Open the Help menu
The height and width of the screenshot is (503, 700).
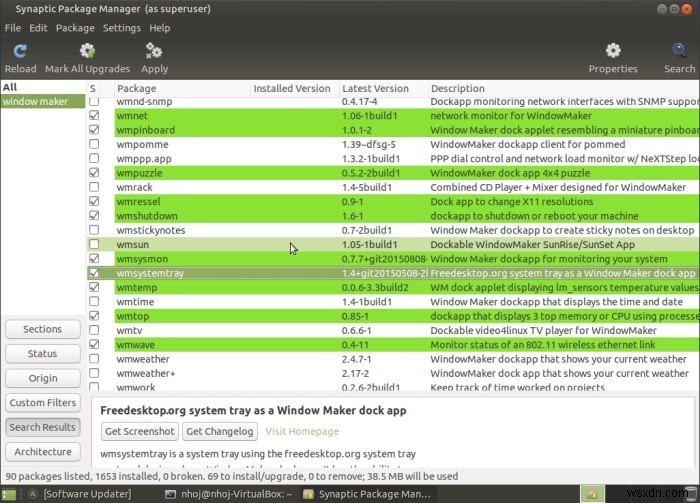[x=159, y=28]
